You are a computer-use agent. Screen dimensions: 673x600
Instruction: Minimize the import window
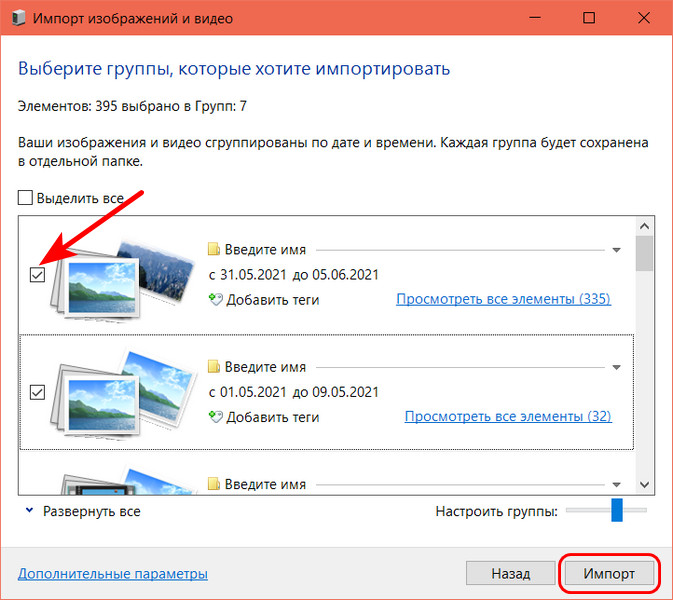coord(535,18)
